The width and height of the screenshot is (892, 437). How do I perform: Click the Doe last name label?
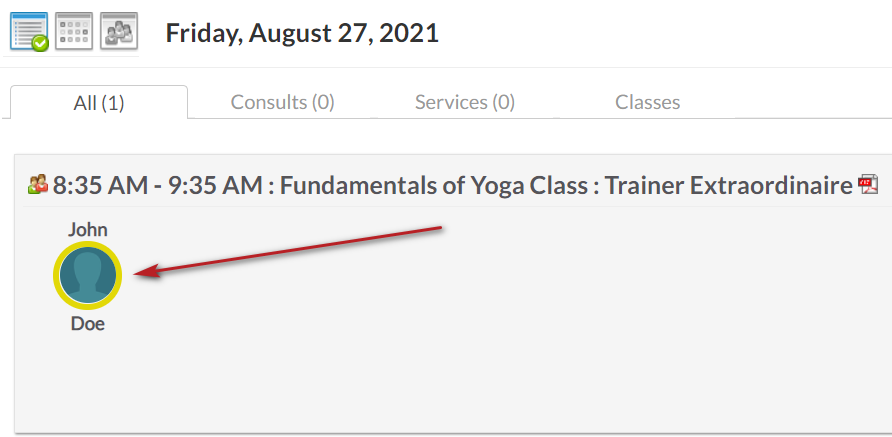[x=88, y=324]
